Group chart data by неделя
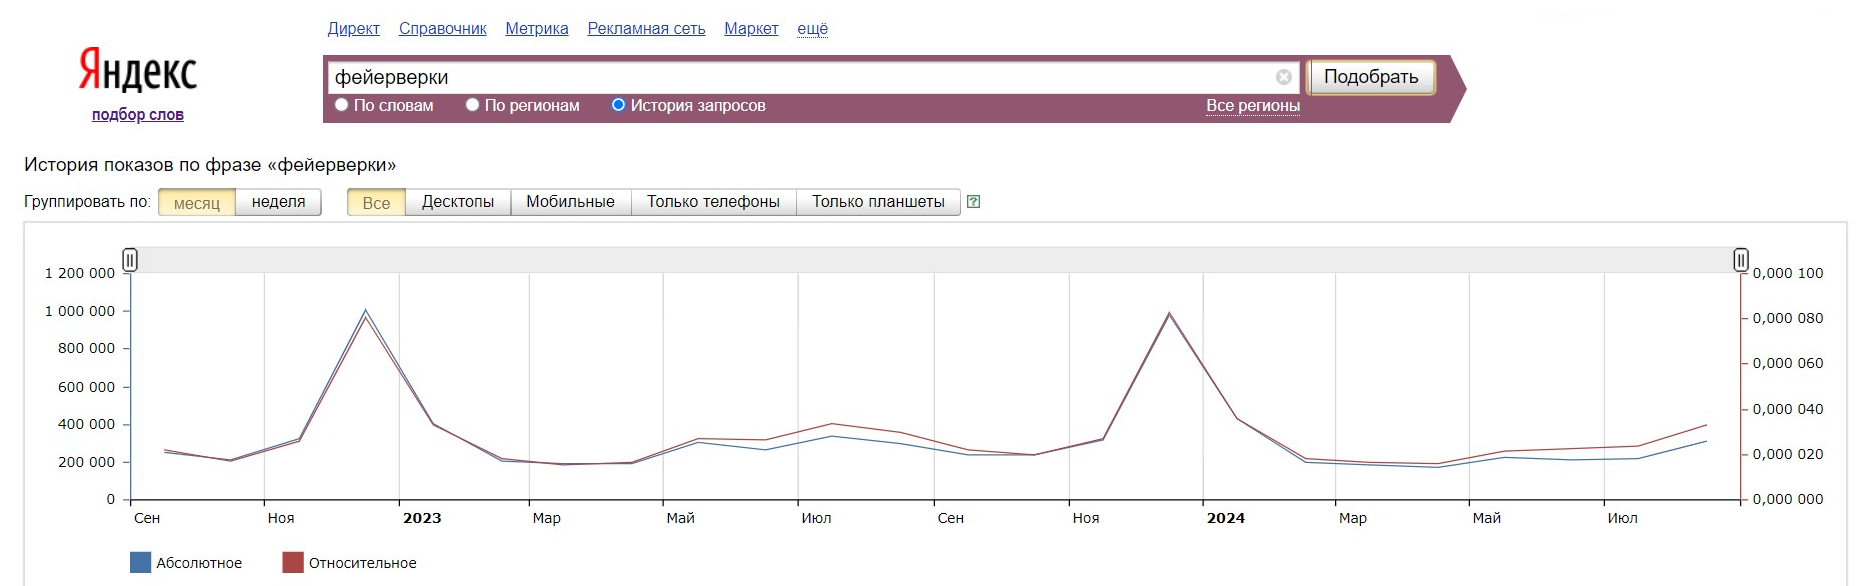The height and width of the screenshot is (586, 1871). pyautogui.click(x=278, y=202)
